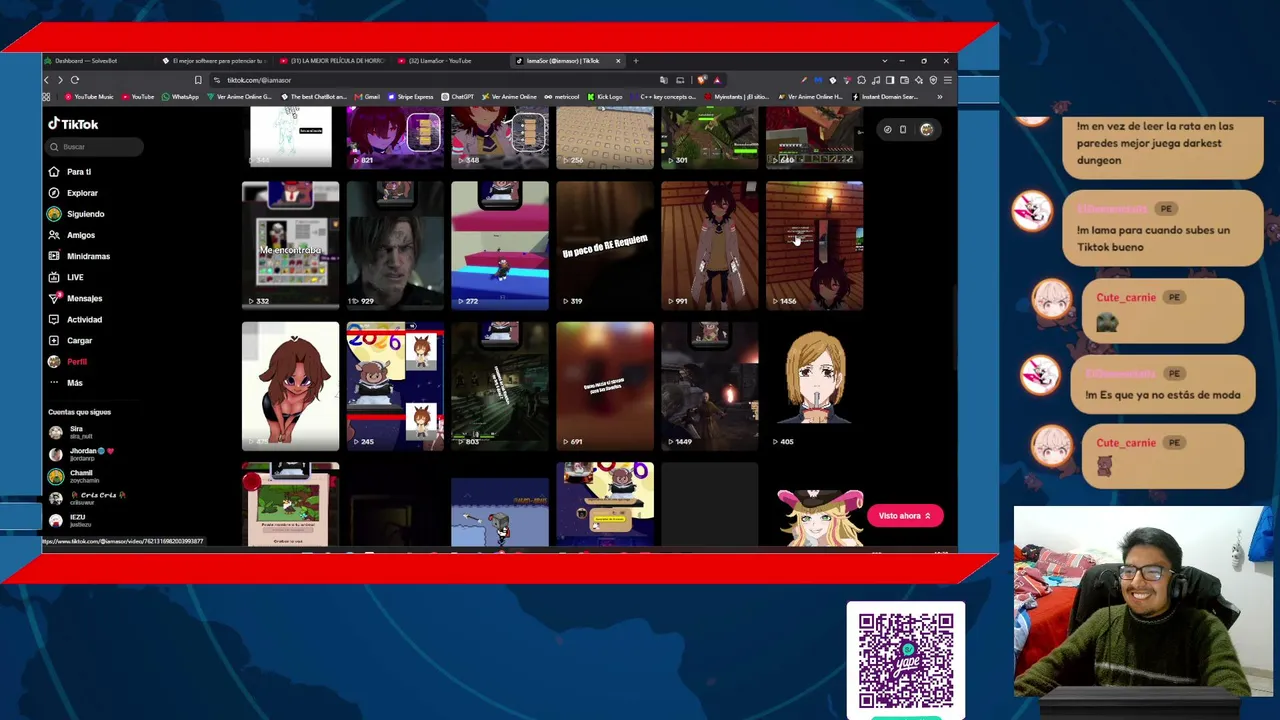Click the TikTok logo
The height and width of the screenshot is (720, 1280).
(73, 124)
